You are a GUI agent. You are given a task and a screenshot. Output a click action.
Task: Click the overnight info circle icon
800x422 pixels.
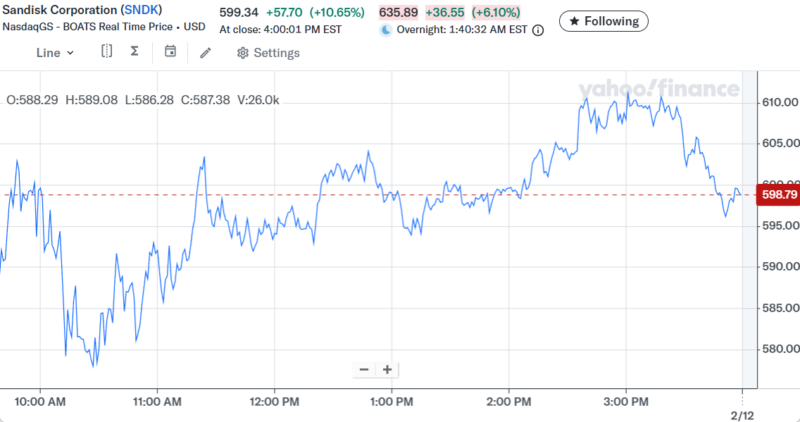point(538,30)
